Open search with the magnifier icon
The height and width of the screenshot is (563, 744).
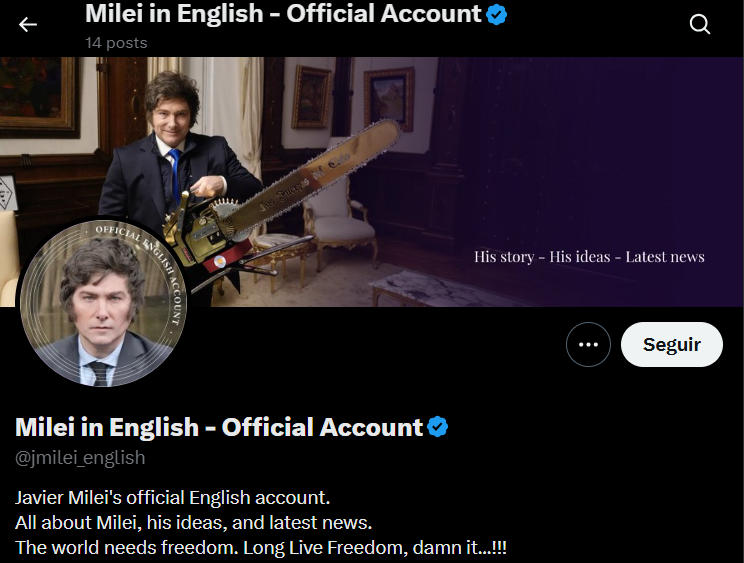[x=700, y=24]
